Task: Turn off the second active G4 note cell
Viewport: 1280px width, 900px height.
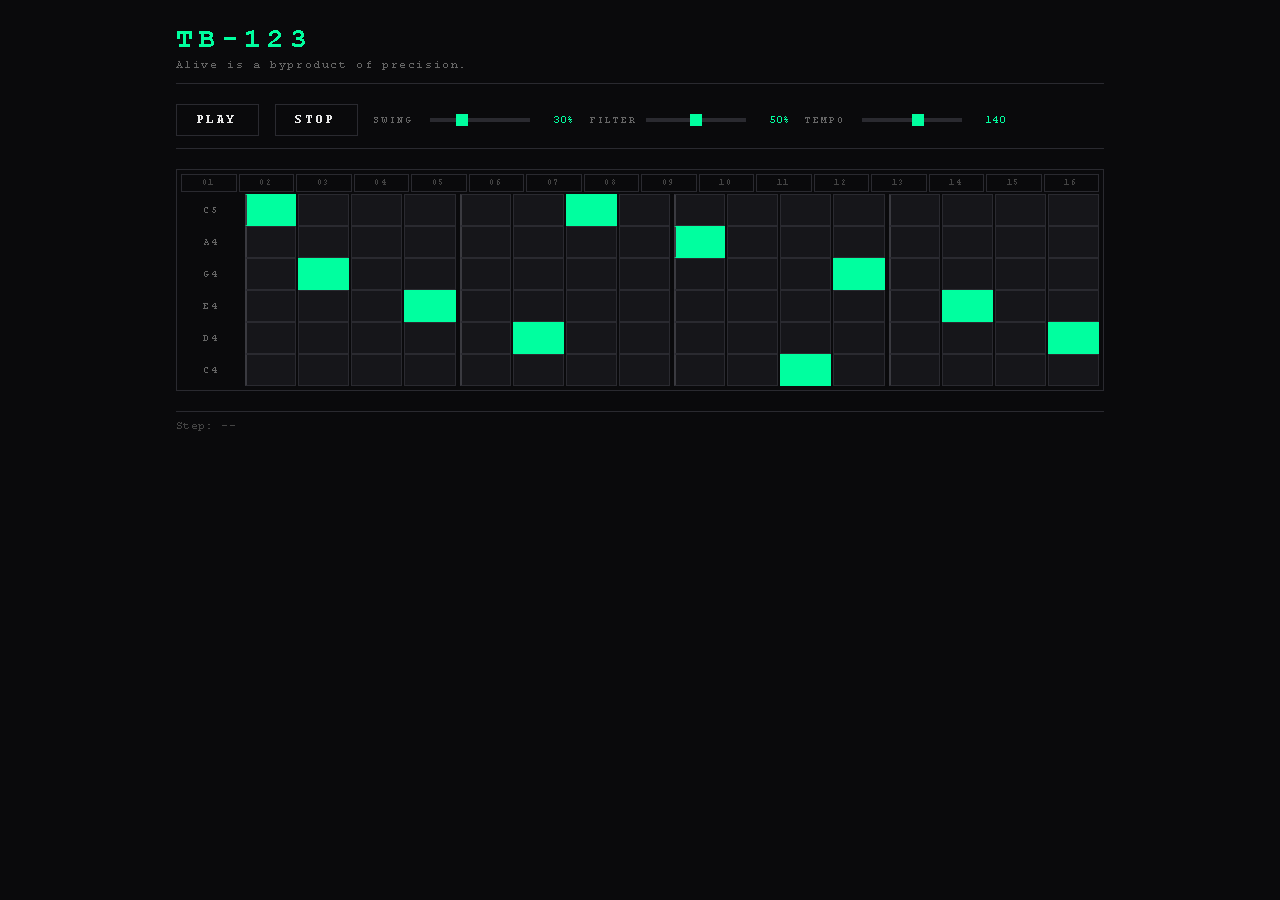Action: [859, 274]
